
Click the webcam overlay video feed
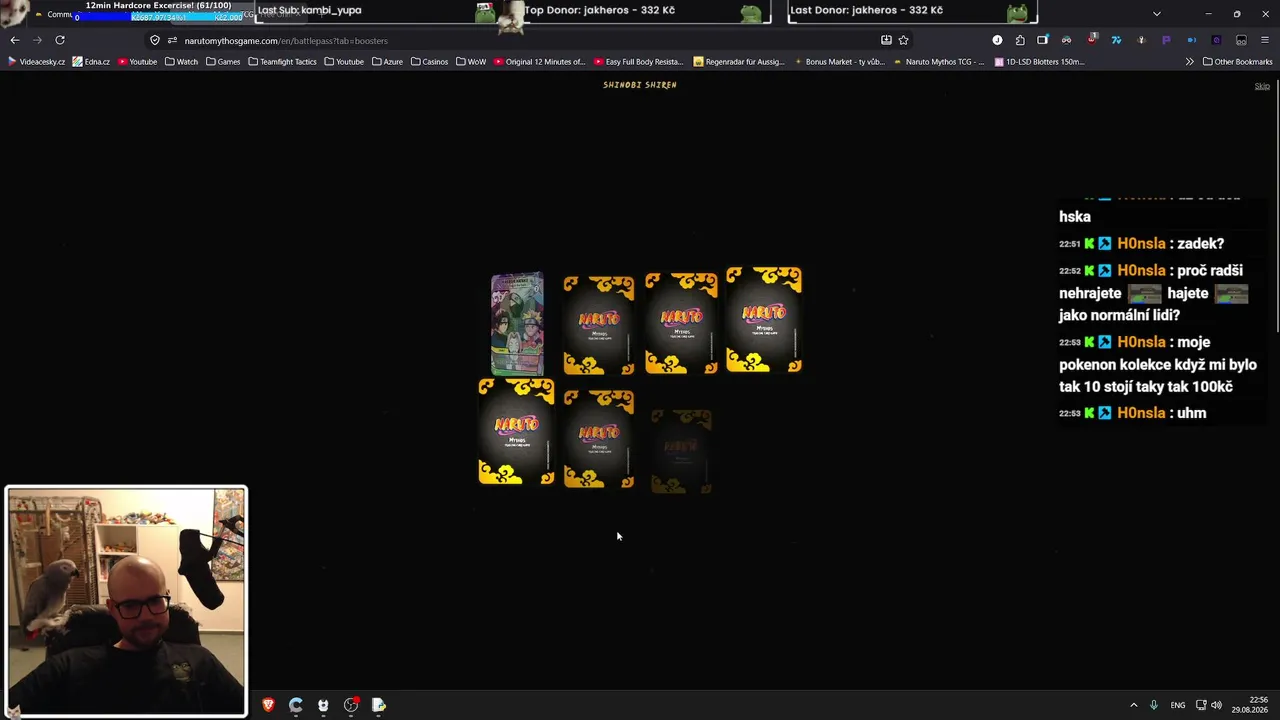[x=126, y=601]
